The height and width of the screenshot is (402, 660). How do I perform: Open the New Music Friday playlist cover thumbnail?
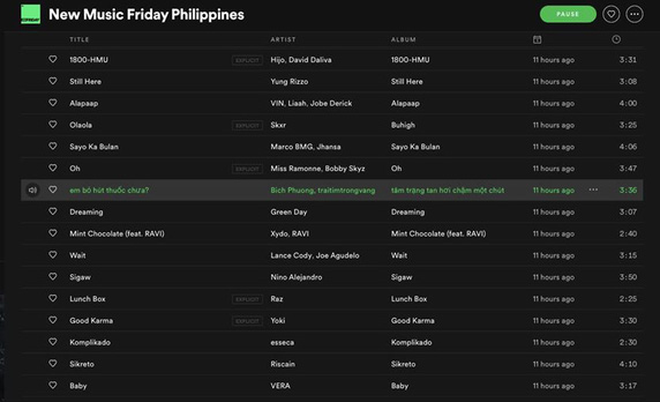pos(31,14)
